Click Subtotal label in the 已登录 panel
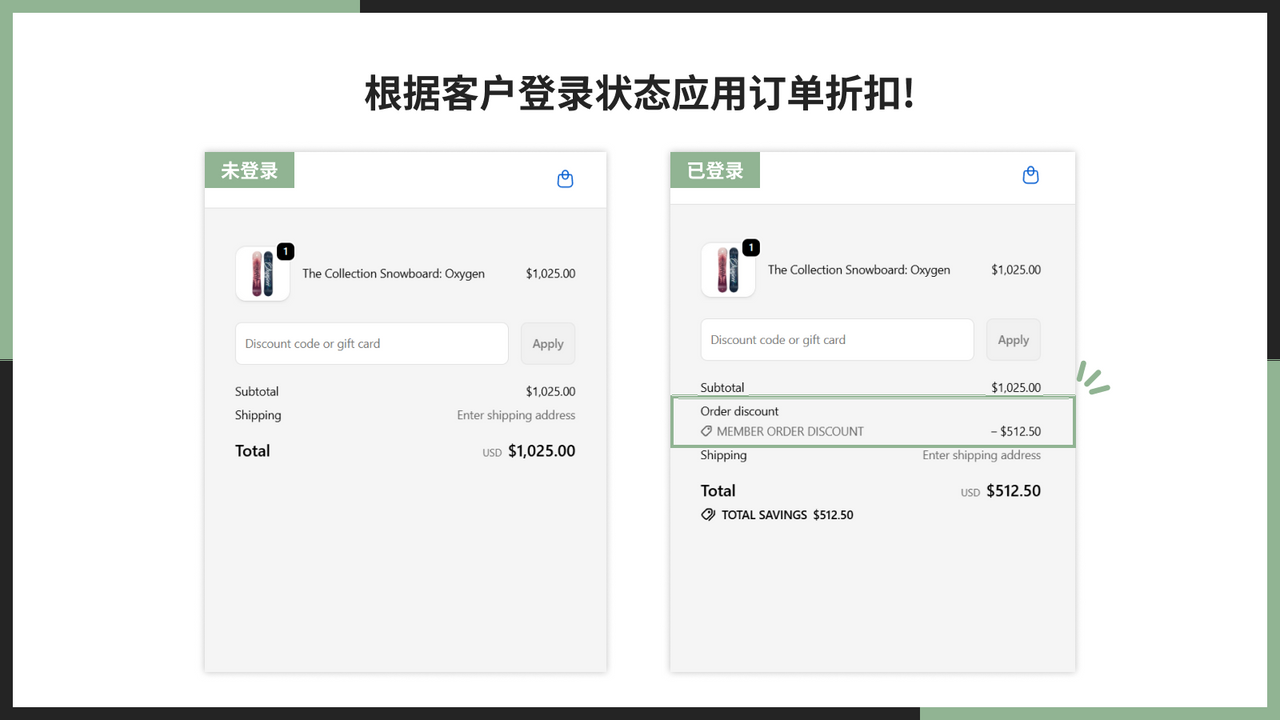The image size is (1280, 720). coord(722,388)
